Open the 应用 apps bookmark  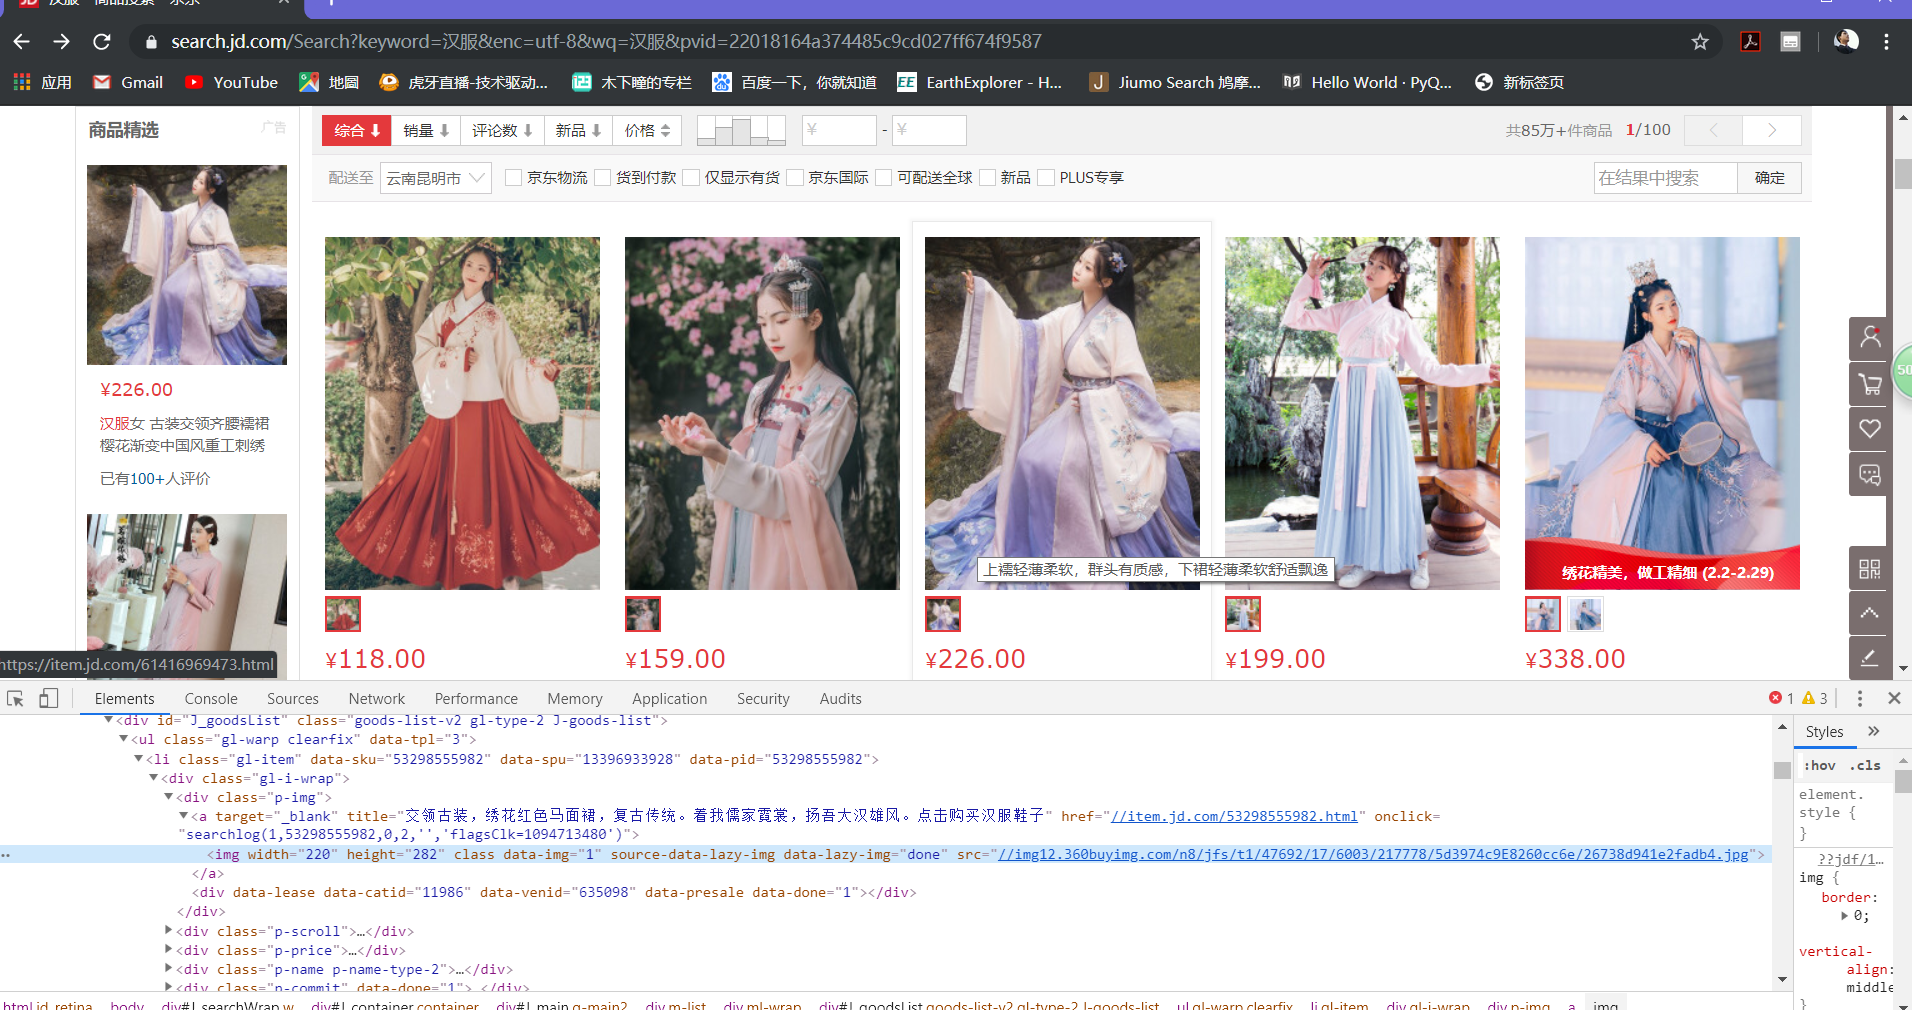click(42, 82)
